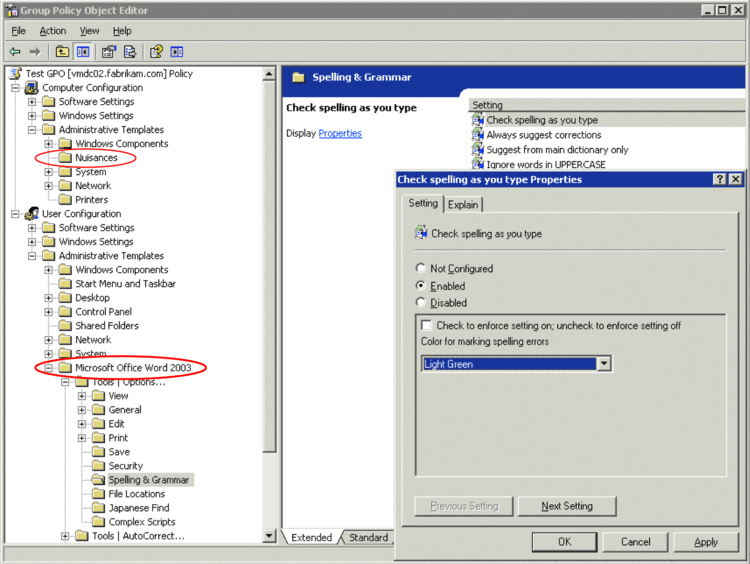Click the Save folder icon in tree
The width and height of the screenshot is (750, 564).
point(99,452)
